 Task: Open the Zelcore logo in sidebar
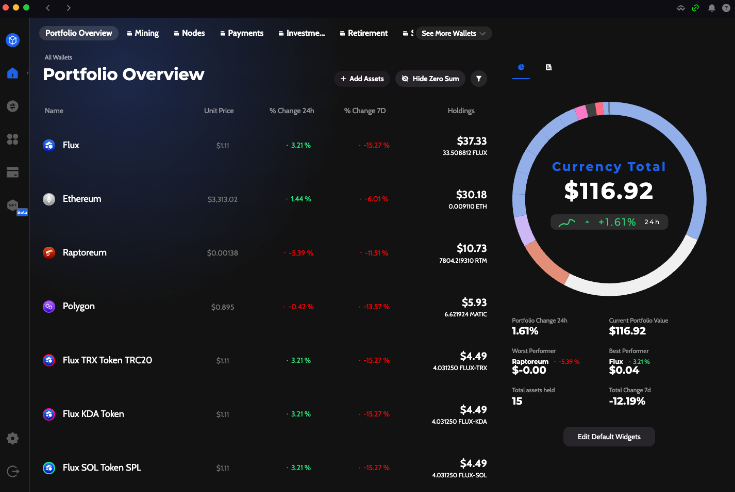pyautogui.click(x=13, y=40)
